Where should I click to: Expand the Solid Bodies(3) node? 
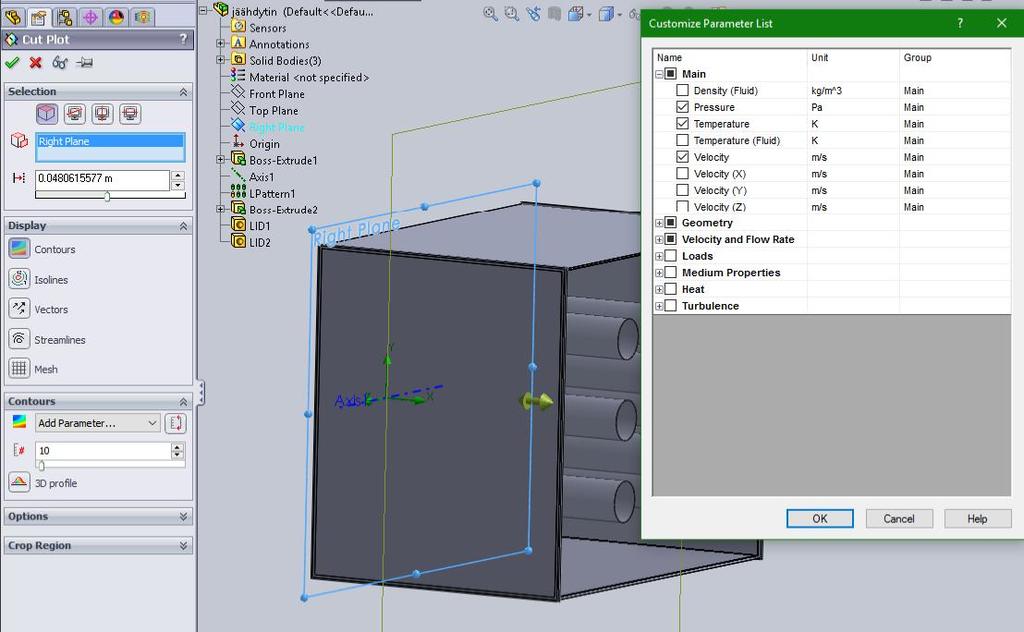pos(221,60)
